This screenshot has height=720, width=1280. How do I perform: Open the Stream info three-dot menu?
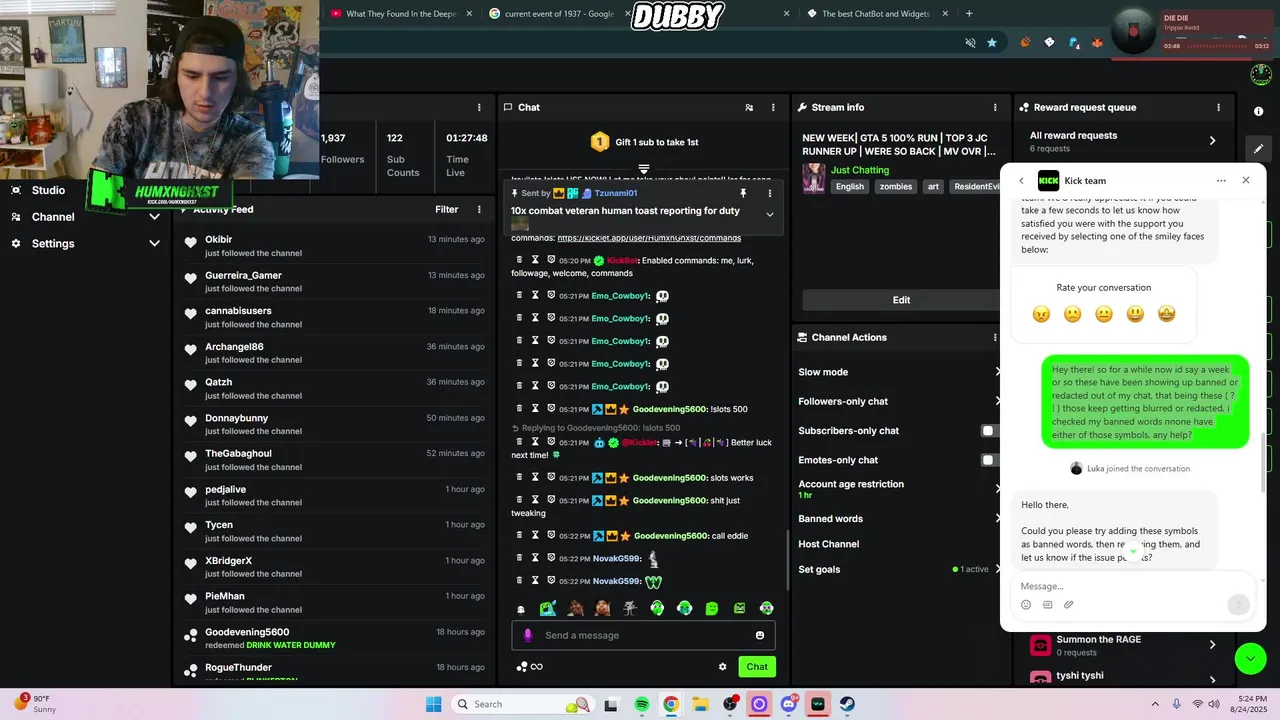pos(994,107)
